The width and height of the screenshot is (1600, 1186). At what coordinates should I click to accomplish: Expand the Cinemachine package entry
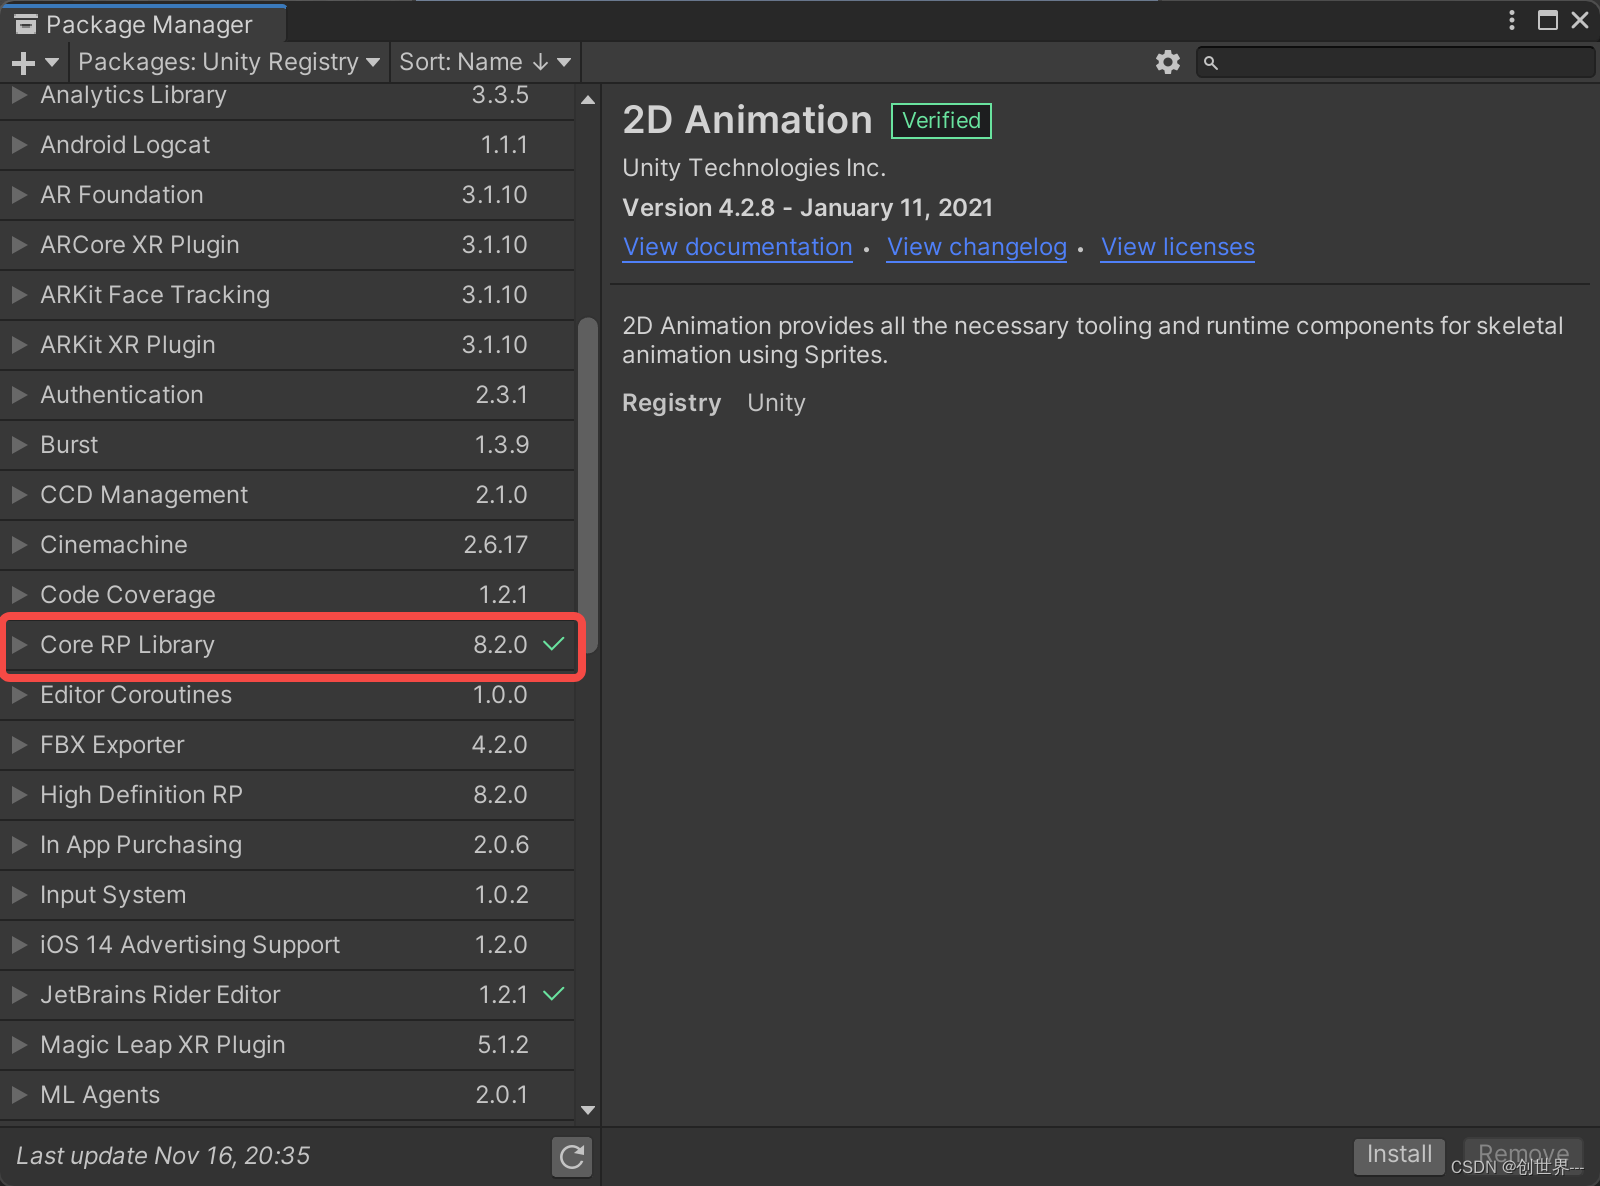(19, 544)
